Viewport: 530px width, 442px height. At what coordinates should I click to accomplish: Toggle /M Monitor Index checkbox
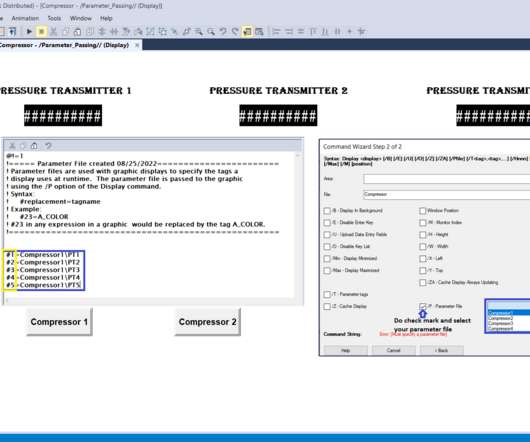point(423,223)
